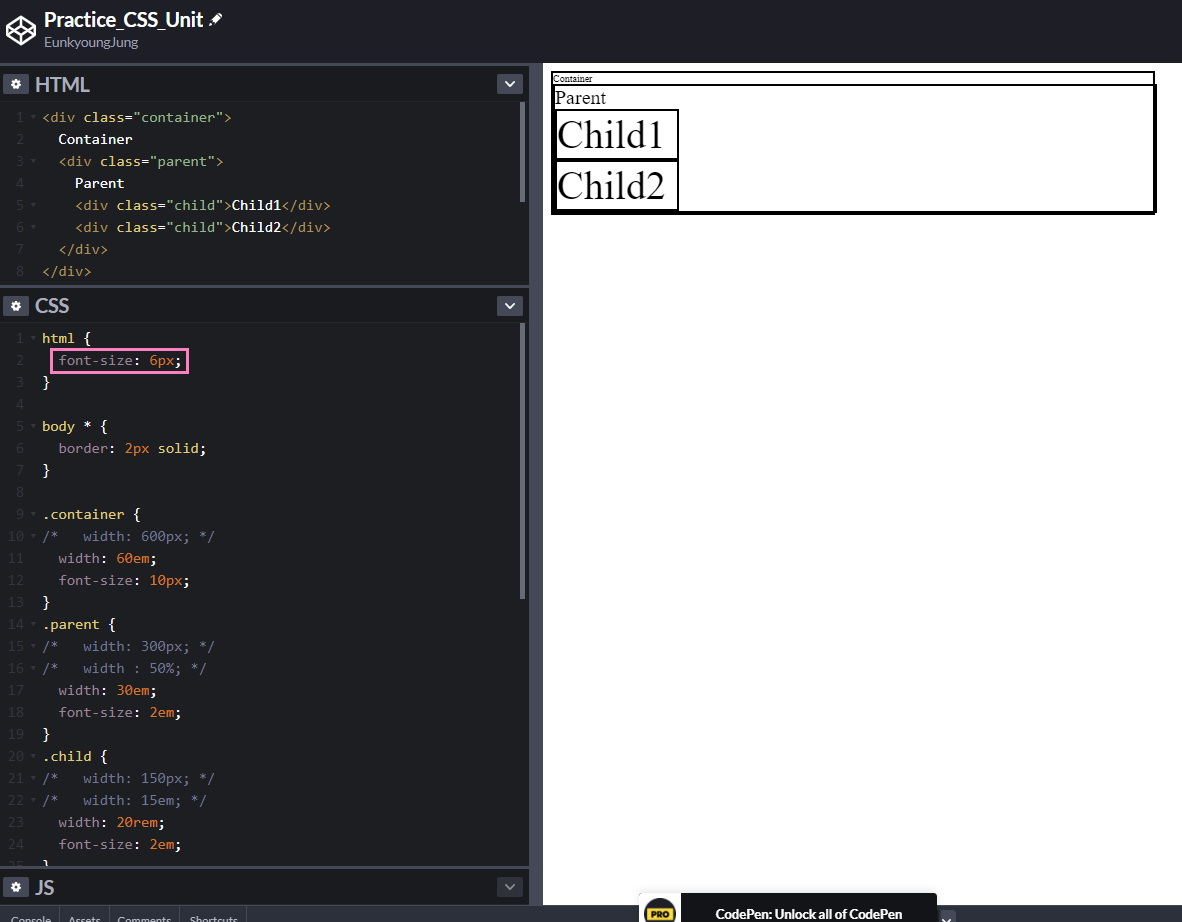The image size is (1182, 922).
Task: Open the CSS panel settings gear
Action: click(x=16, y=305)
